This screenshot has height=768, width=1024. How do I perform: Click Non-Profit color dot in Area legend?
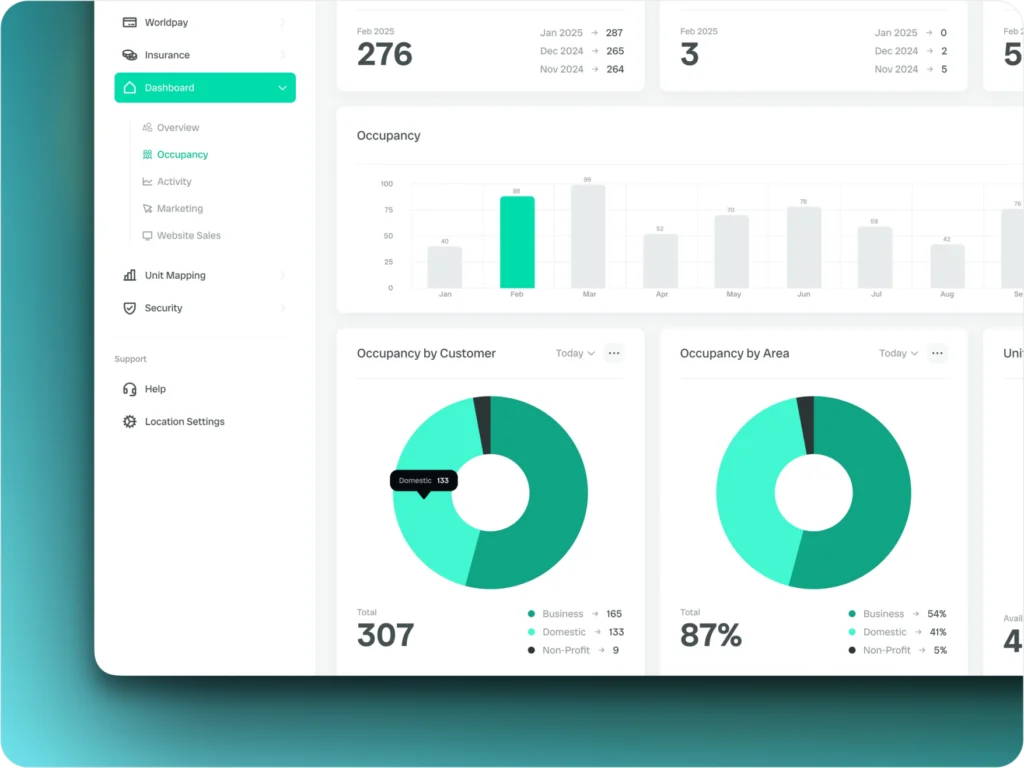click(852, 650)
